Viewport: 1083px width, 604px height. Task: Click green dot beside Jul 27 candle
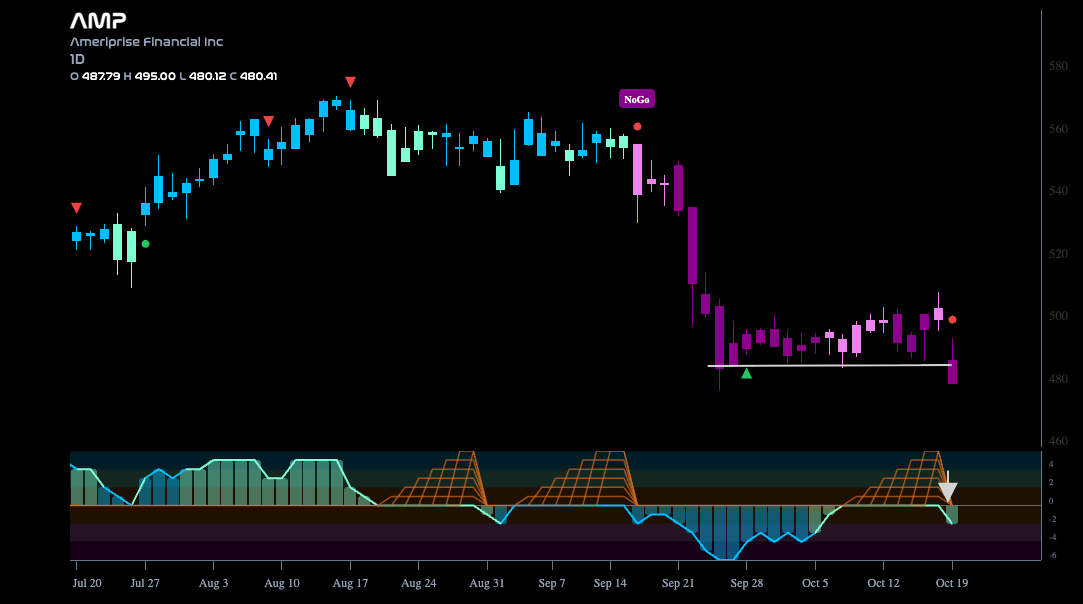(145, 244)
